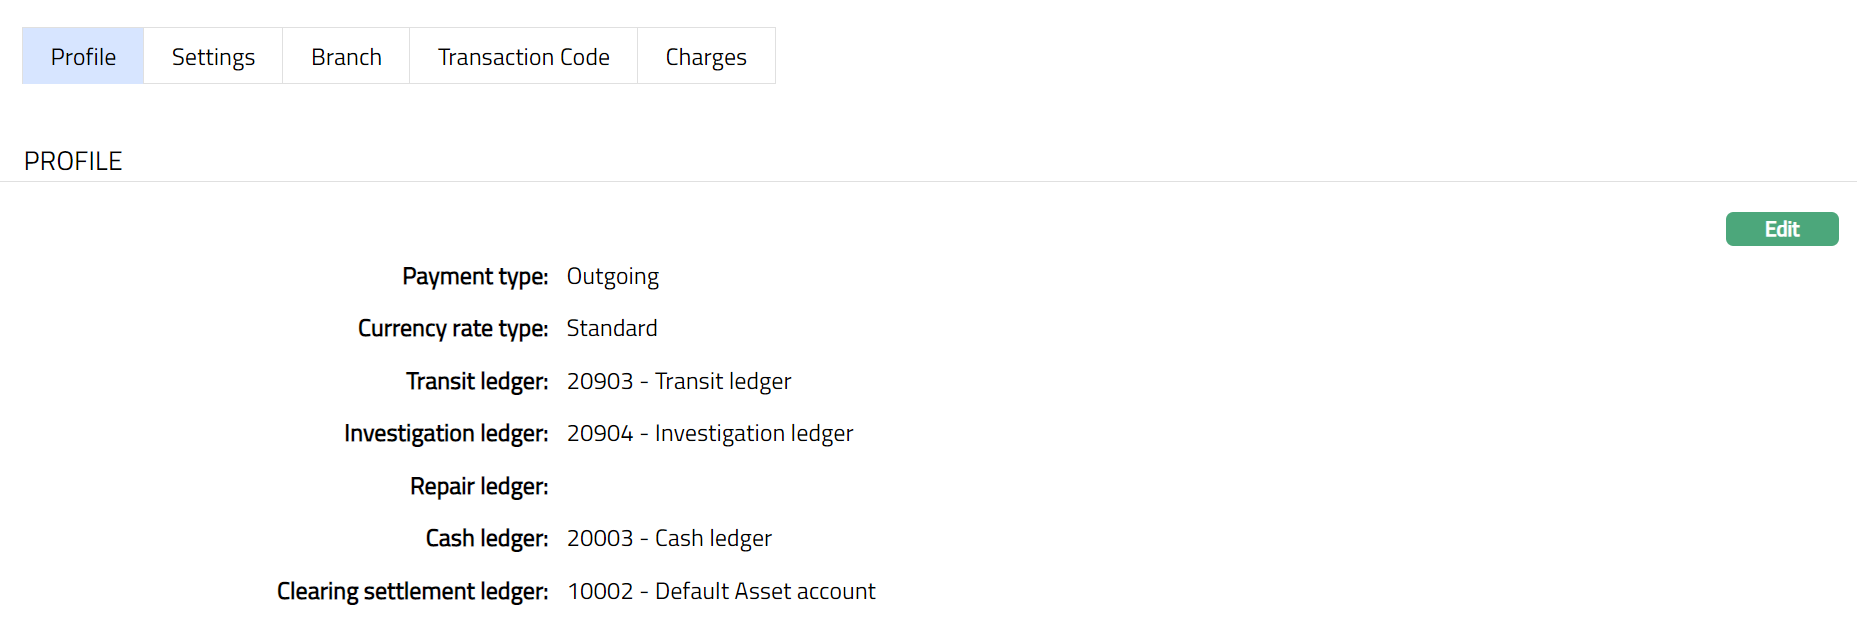Click the Cash ledger field label
The image size is (1857, 621).
[x=487, y=538]
